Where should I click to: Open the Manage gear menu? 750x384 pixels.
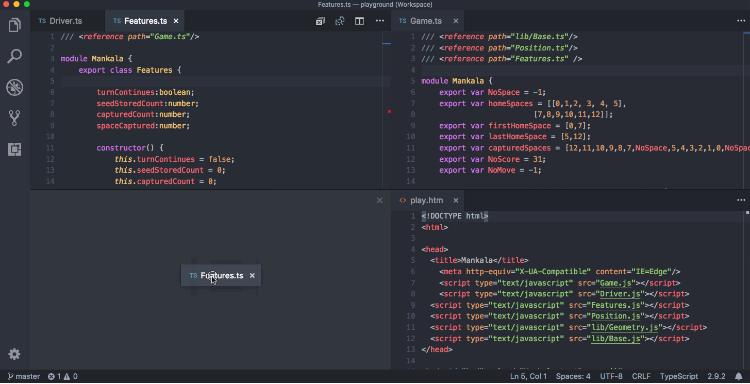click(x=14, y=354)
